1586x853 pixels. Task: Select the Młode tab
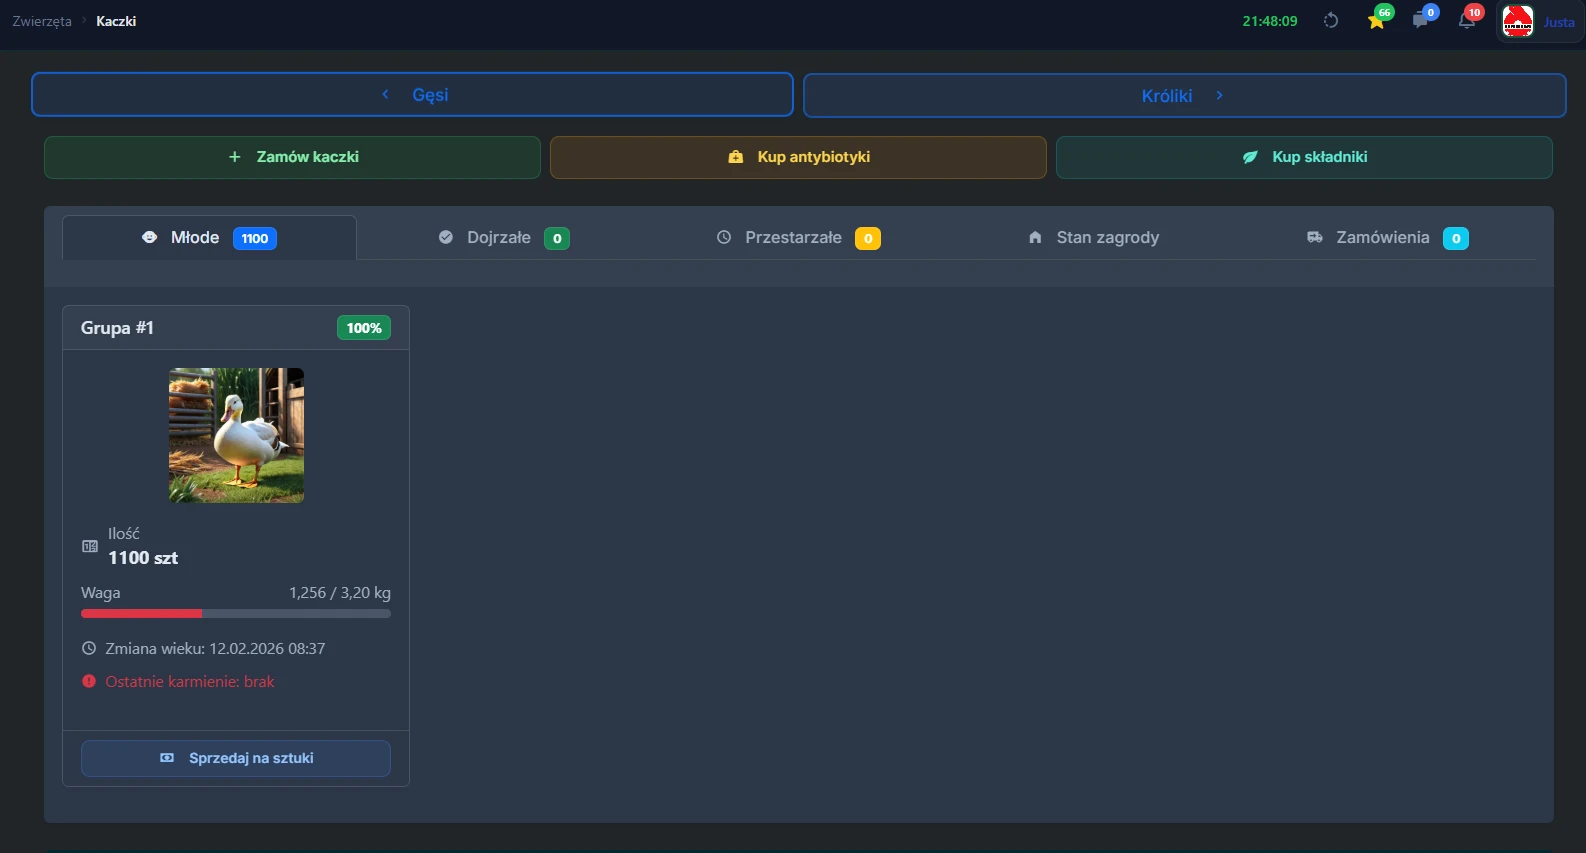(x=209, y=238)
